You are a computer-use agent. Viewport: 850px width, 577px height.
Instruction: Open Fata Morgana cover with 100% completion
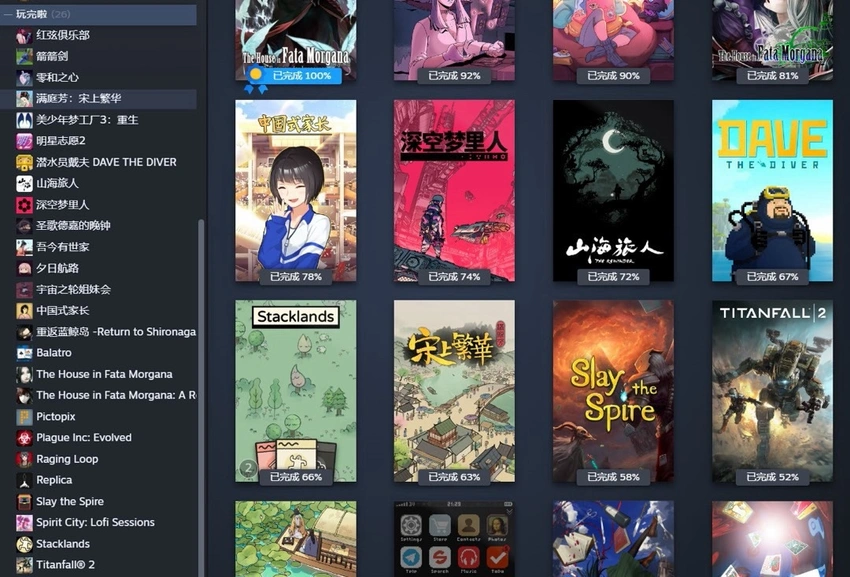(296, 38)
